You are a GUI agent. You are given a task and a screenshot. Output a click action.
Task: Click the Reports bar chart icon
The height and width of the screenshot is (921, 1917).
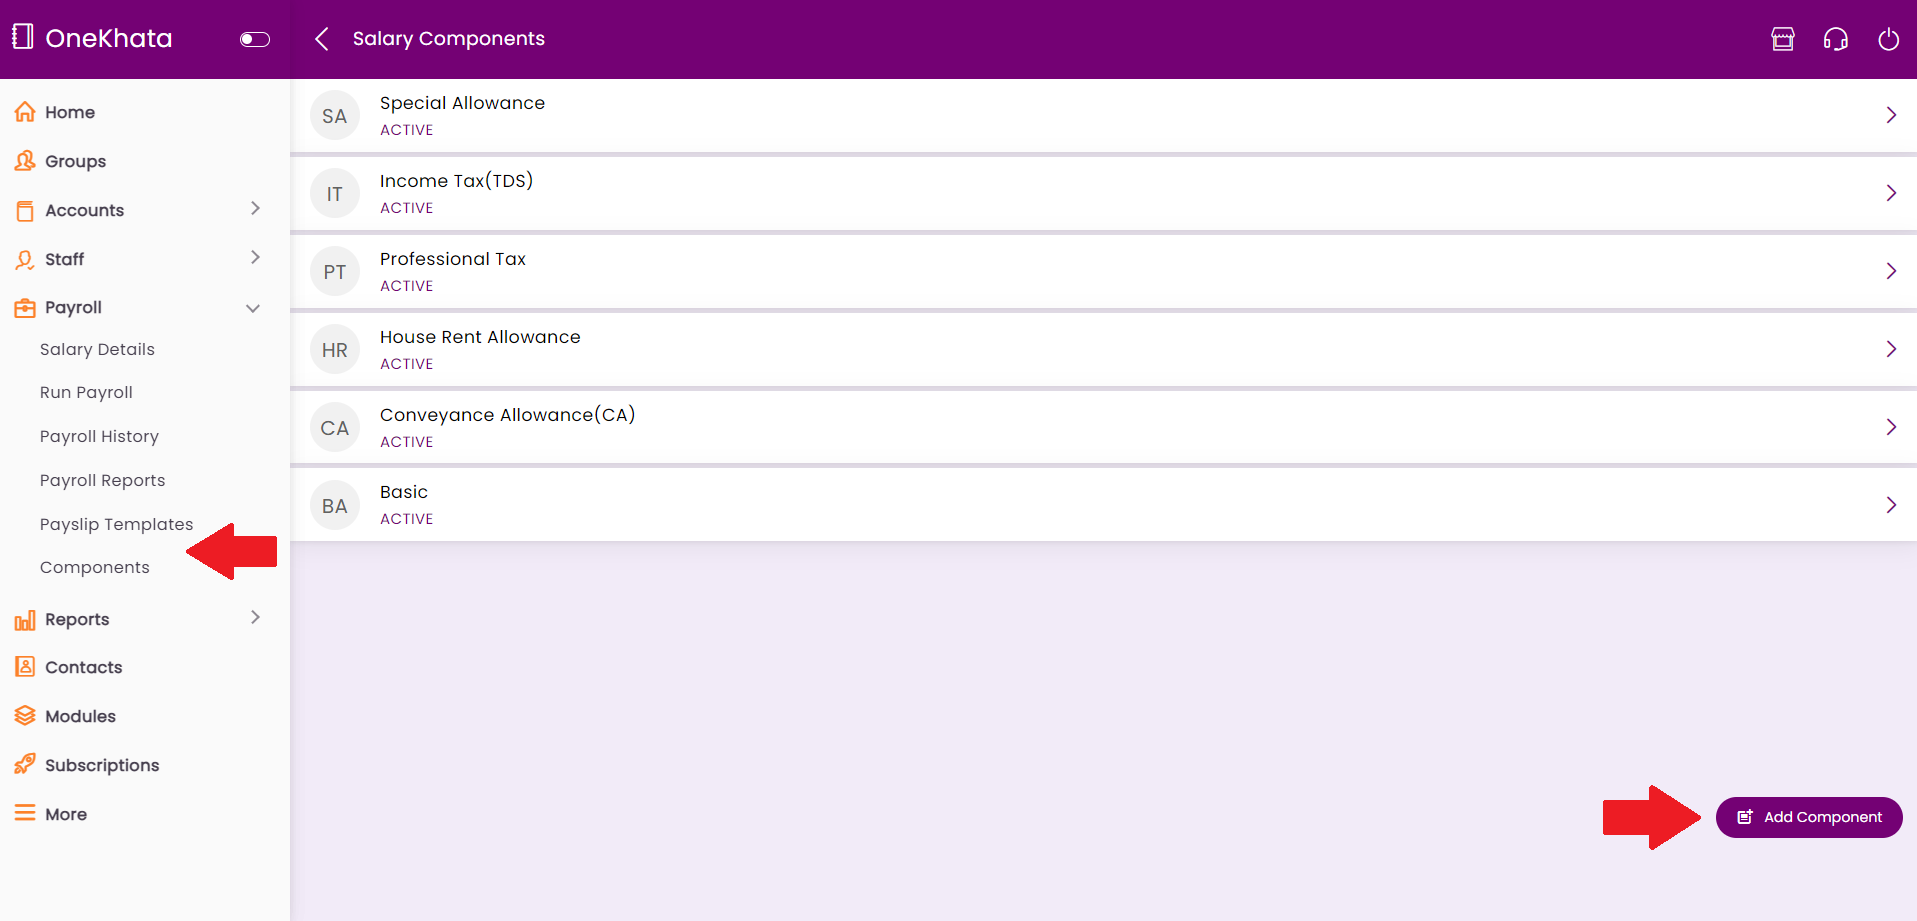pos(25,620)
